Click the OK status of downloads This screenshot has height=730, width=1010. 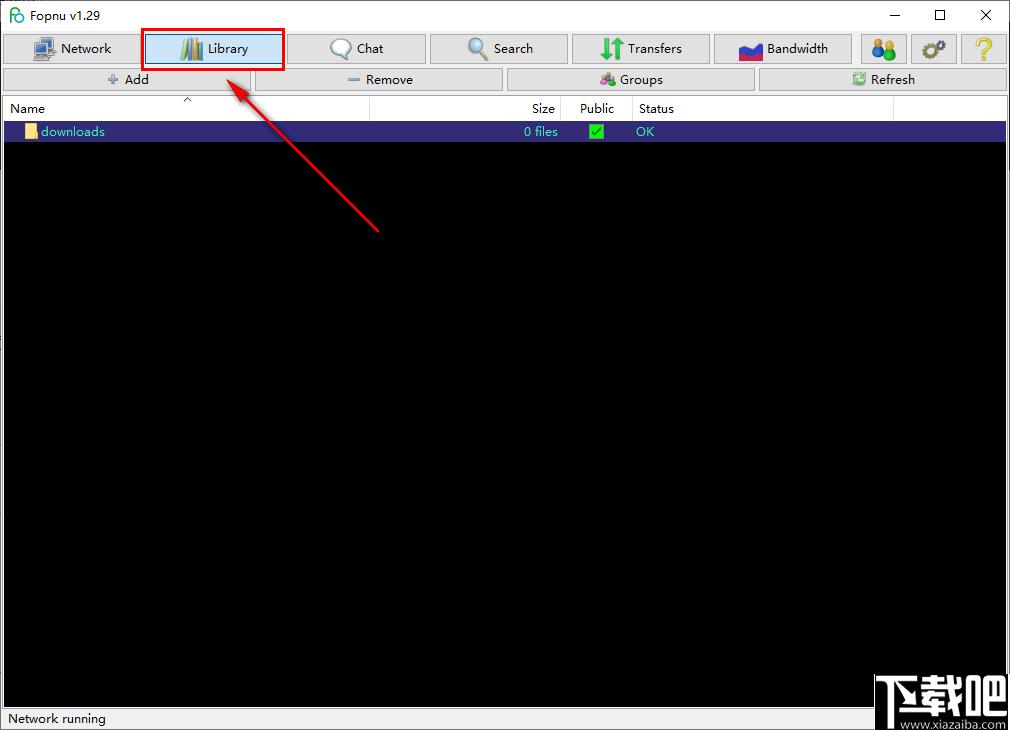(645, 131)
